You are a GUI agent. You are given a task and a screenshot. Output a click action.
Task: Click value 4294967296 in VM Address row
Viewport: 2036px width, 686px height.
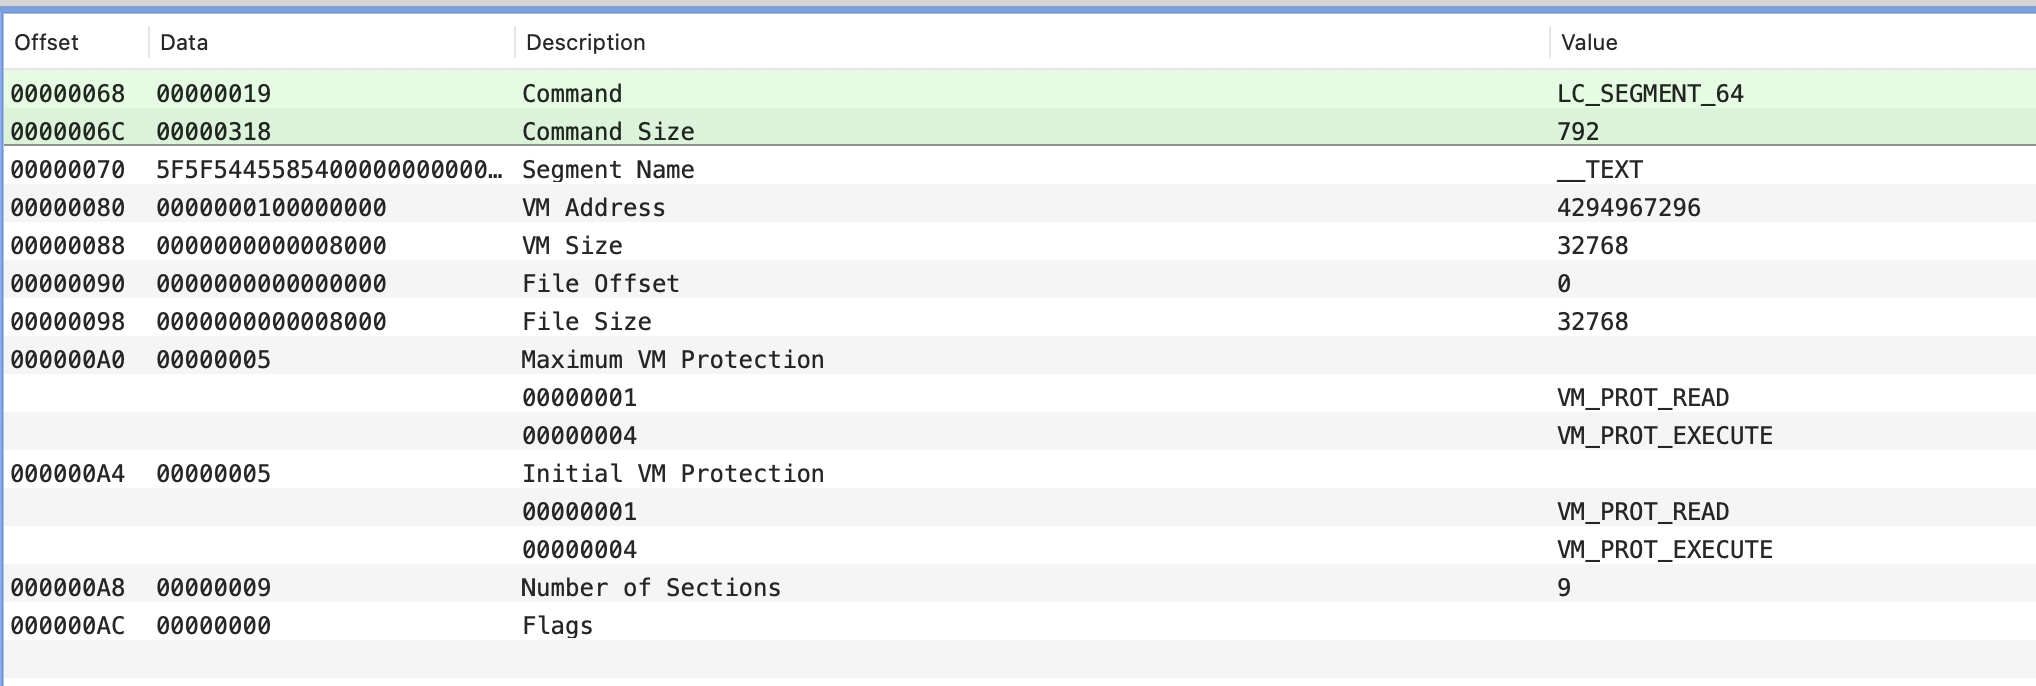(1628, 208)
